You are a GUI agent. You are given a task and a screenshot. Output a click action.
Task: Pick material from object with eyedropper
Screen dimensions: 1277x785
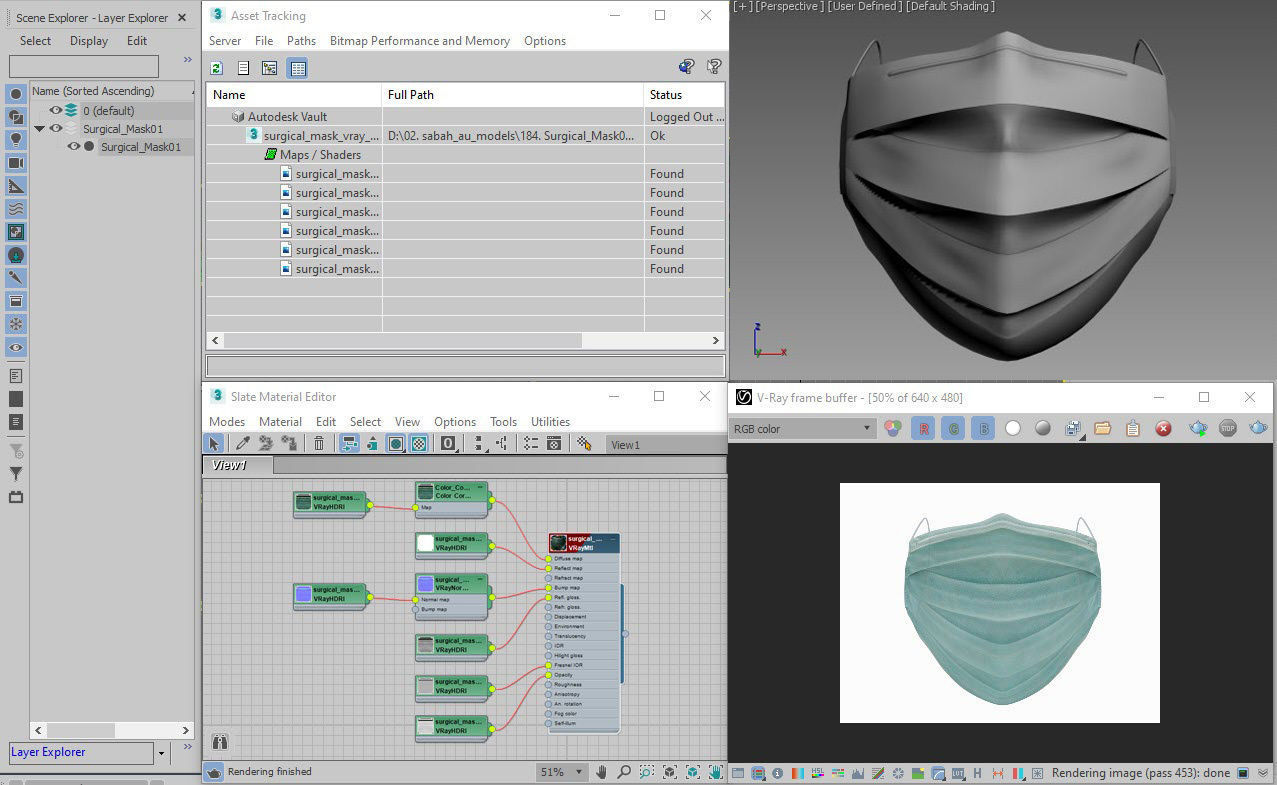tap(242, 443)
